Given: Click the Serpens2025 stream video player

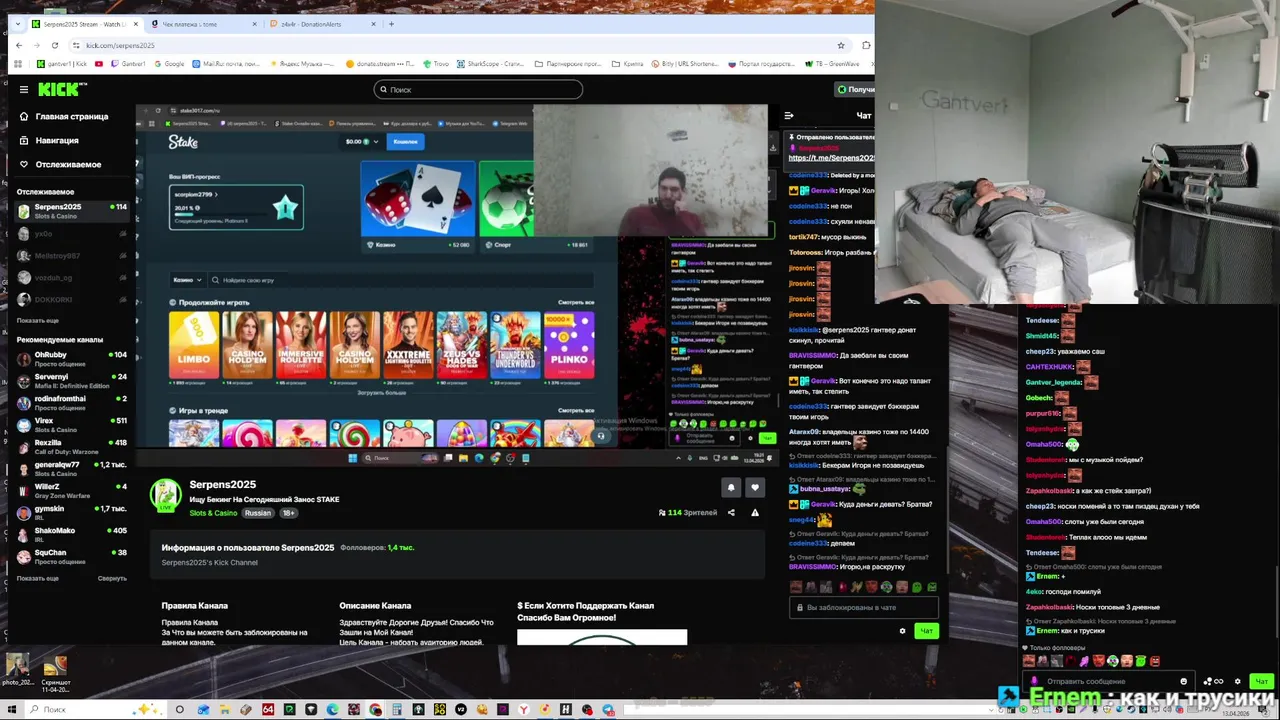Looking at the screenshot, I should (x=457, y=285).
